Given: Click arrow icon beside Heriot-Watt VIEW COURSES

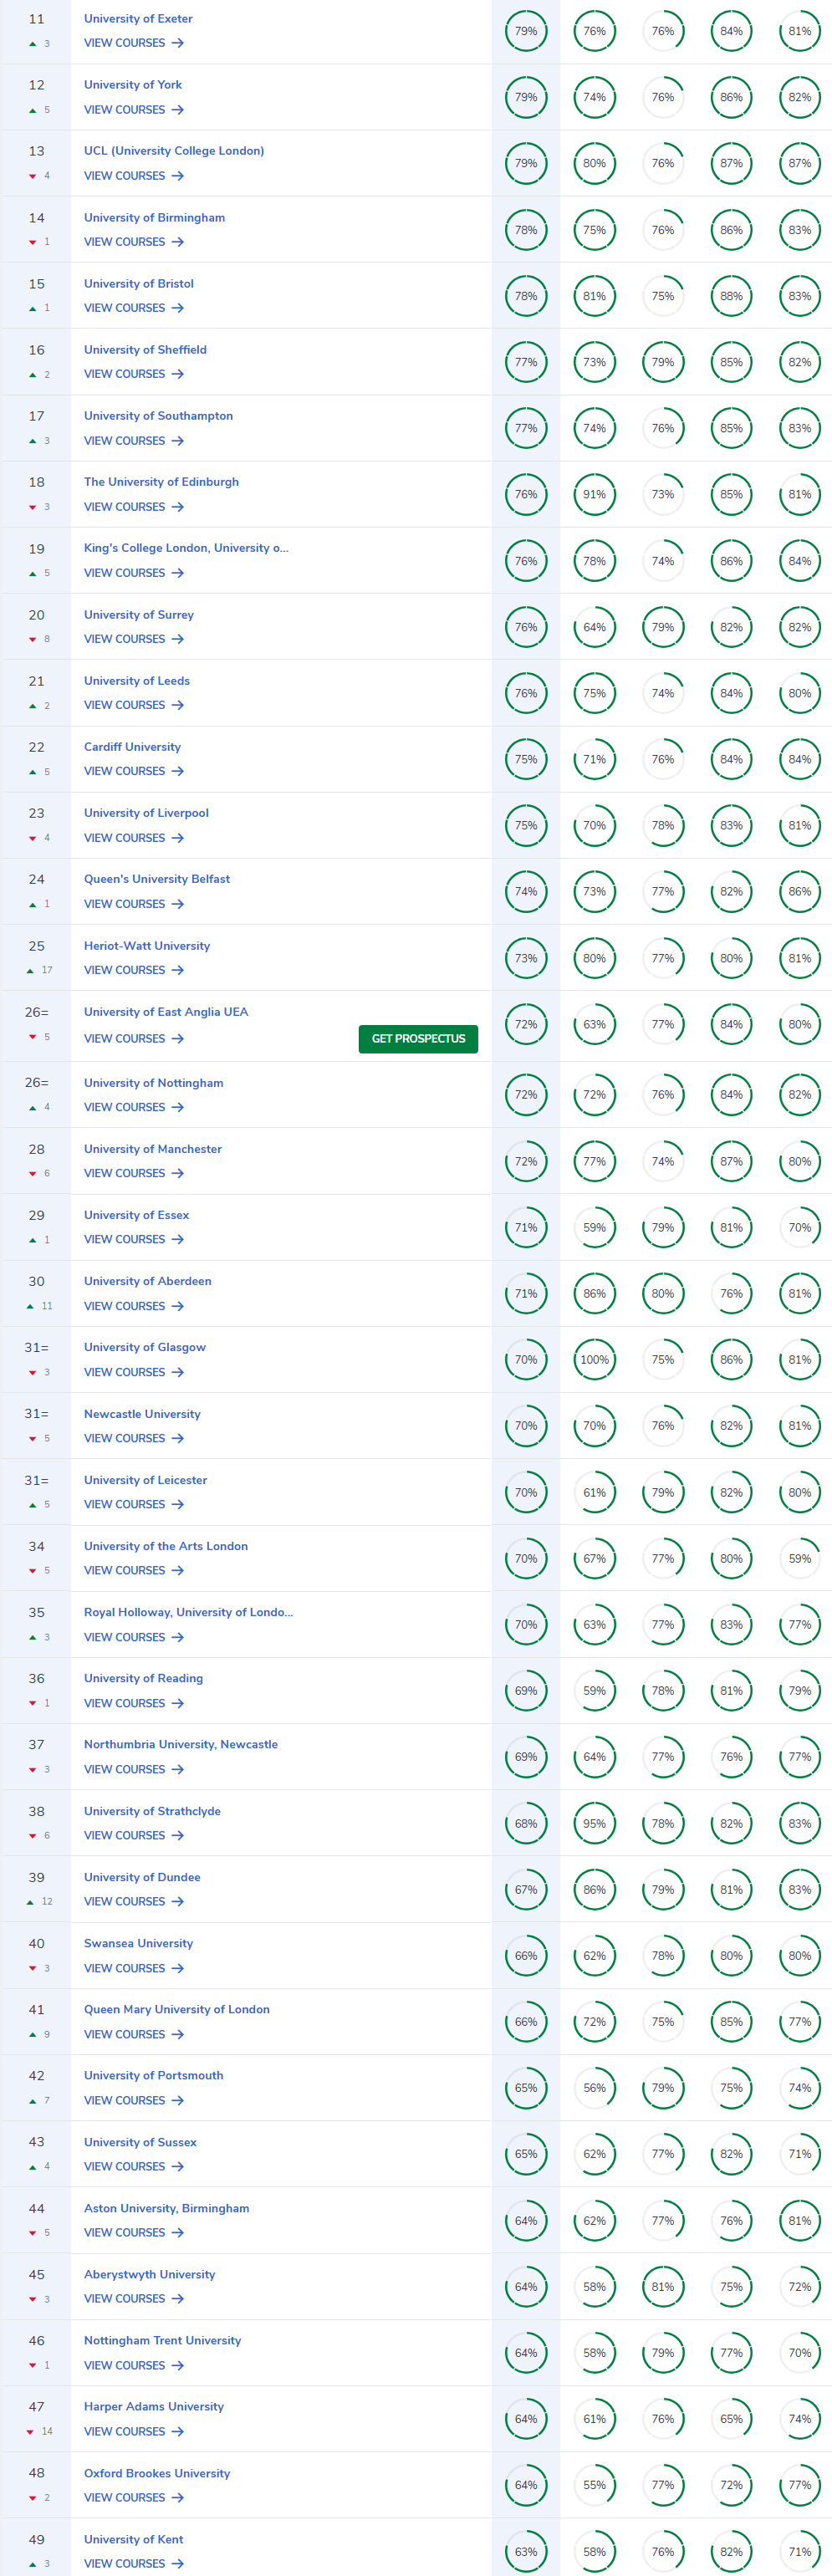Looking at the screenshot, I should 177,970.
